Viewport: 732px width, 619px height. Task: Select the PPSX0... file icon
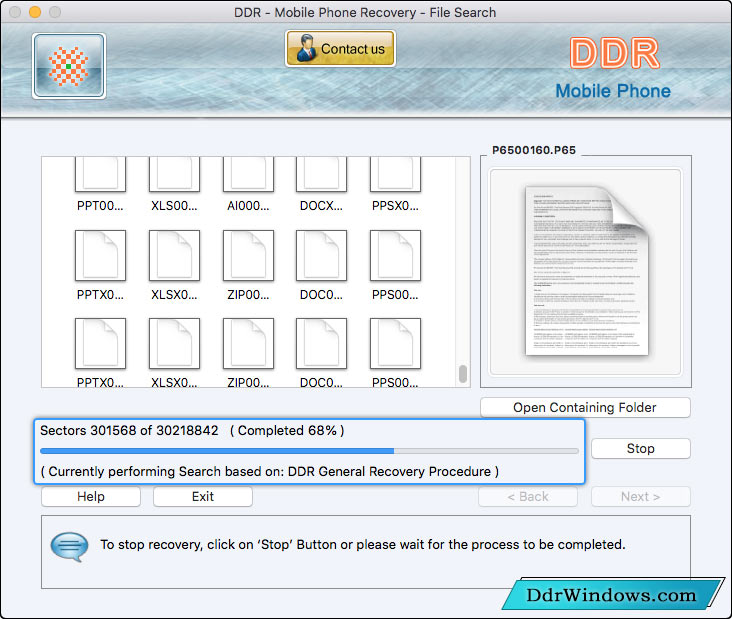(x=395, y=174)
